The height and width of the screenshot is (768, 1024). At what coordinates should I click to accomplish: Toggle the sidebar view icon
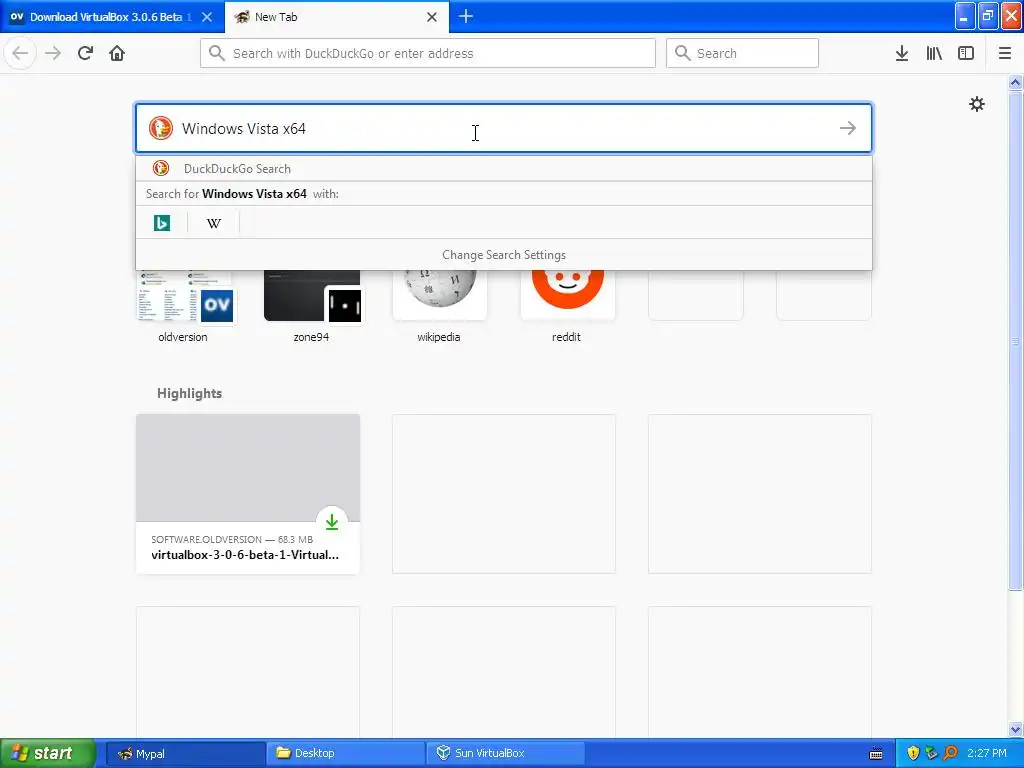[x=966, y=53]
